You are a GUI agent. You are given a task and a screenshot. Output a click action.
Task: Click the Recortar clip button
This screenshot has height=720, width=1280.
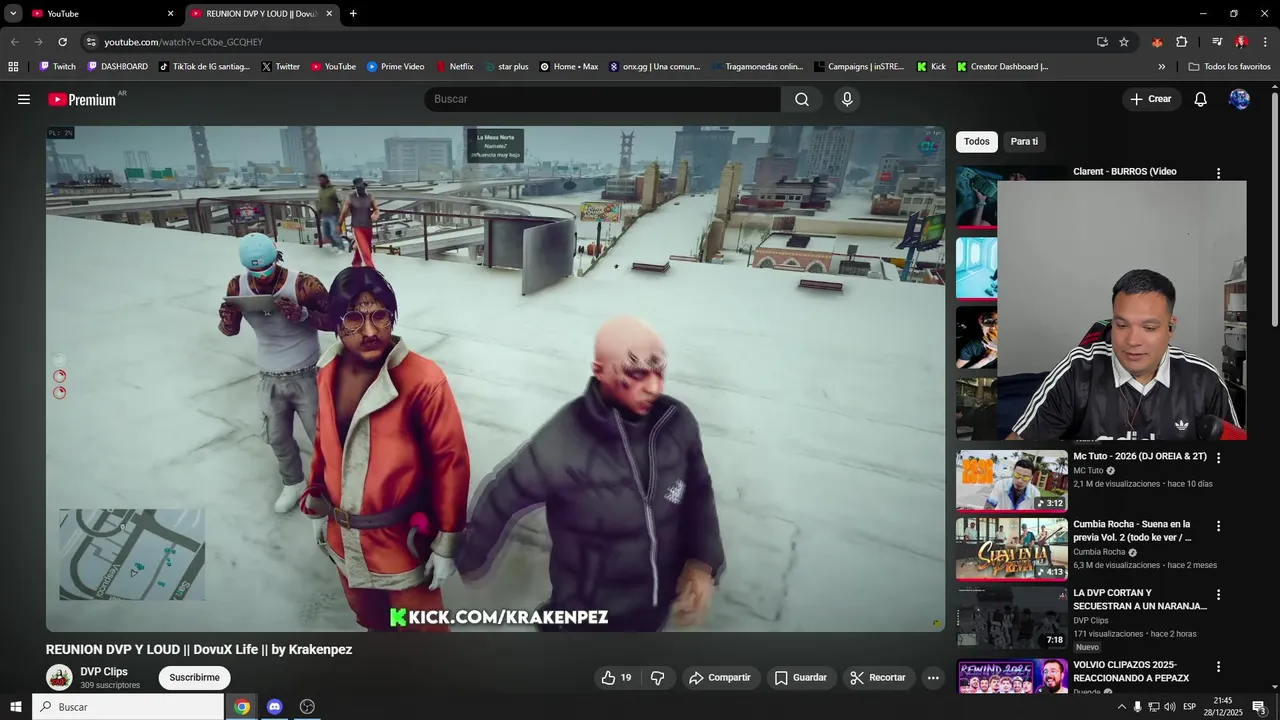coord(878,678)
